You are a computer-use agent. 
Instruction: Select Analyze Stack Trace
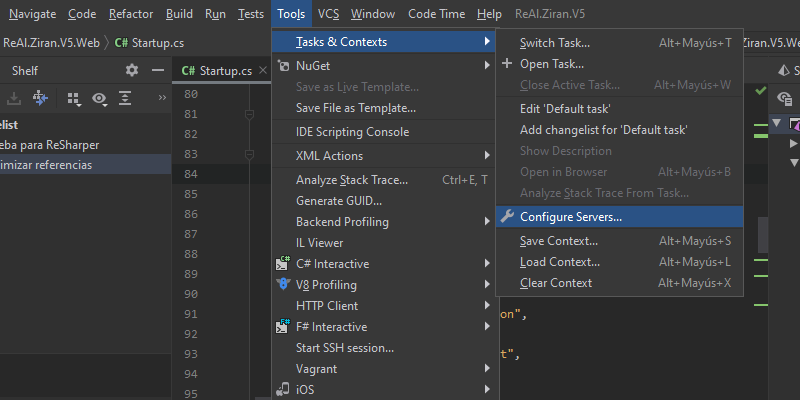(x=383, y=180)
